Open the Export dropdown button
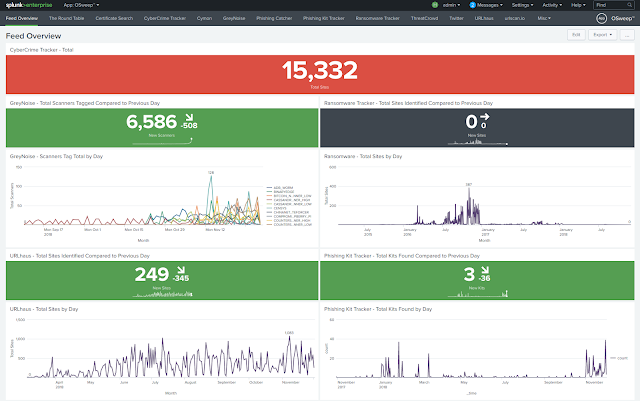Image resolution: width=640 pixels, height=401 pixels. pos(602,35)
